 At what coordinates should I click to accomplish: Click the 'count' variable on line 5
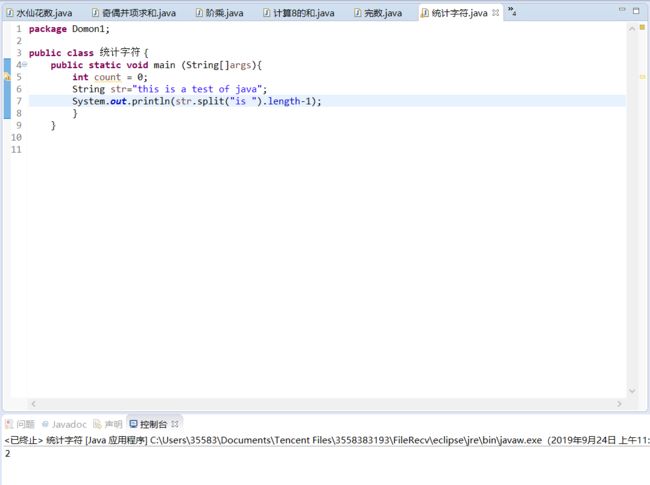107,77
